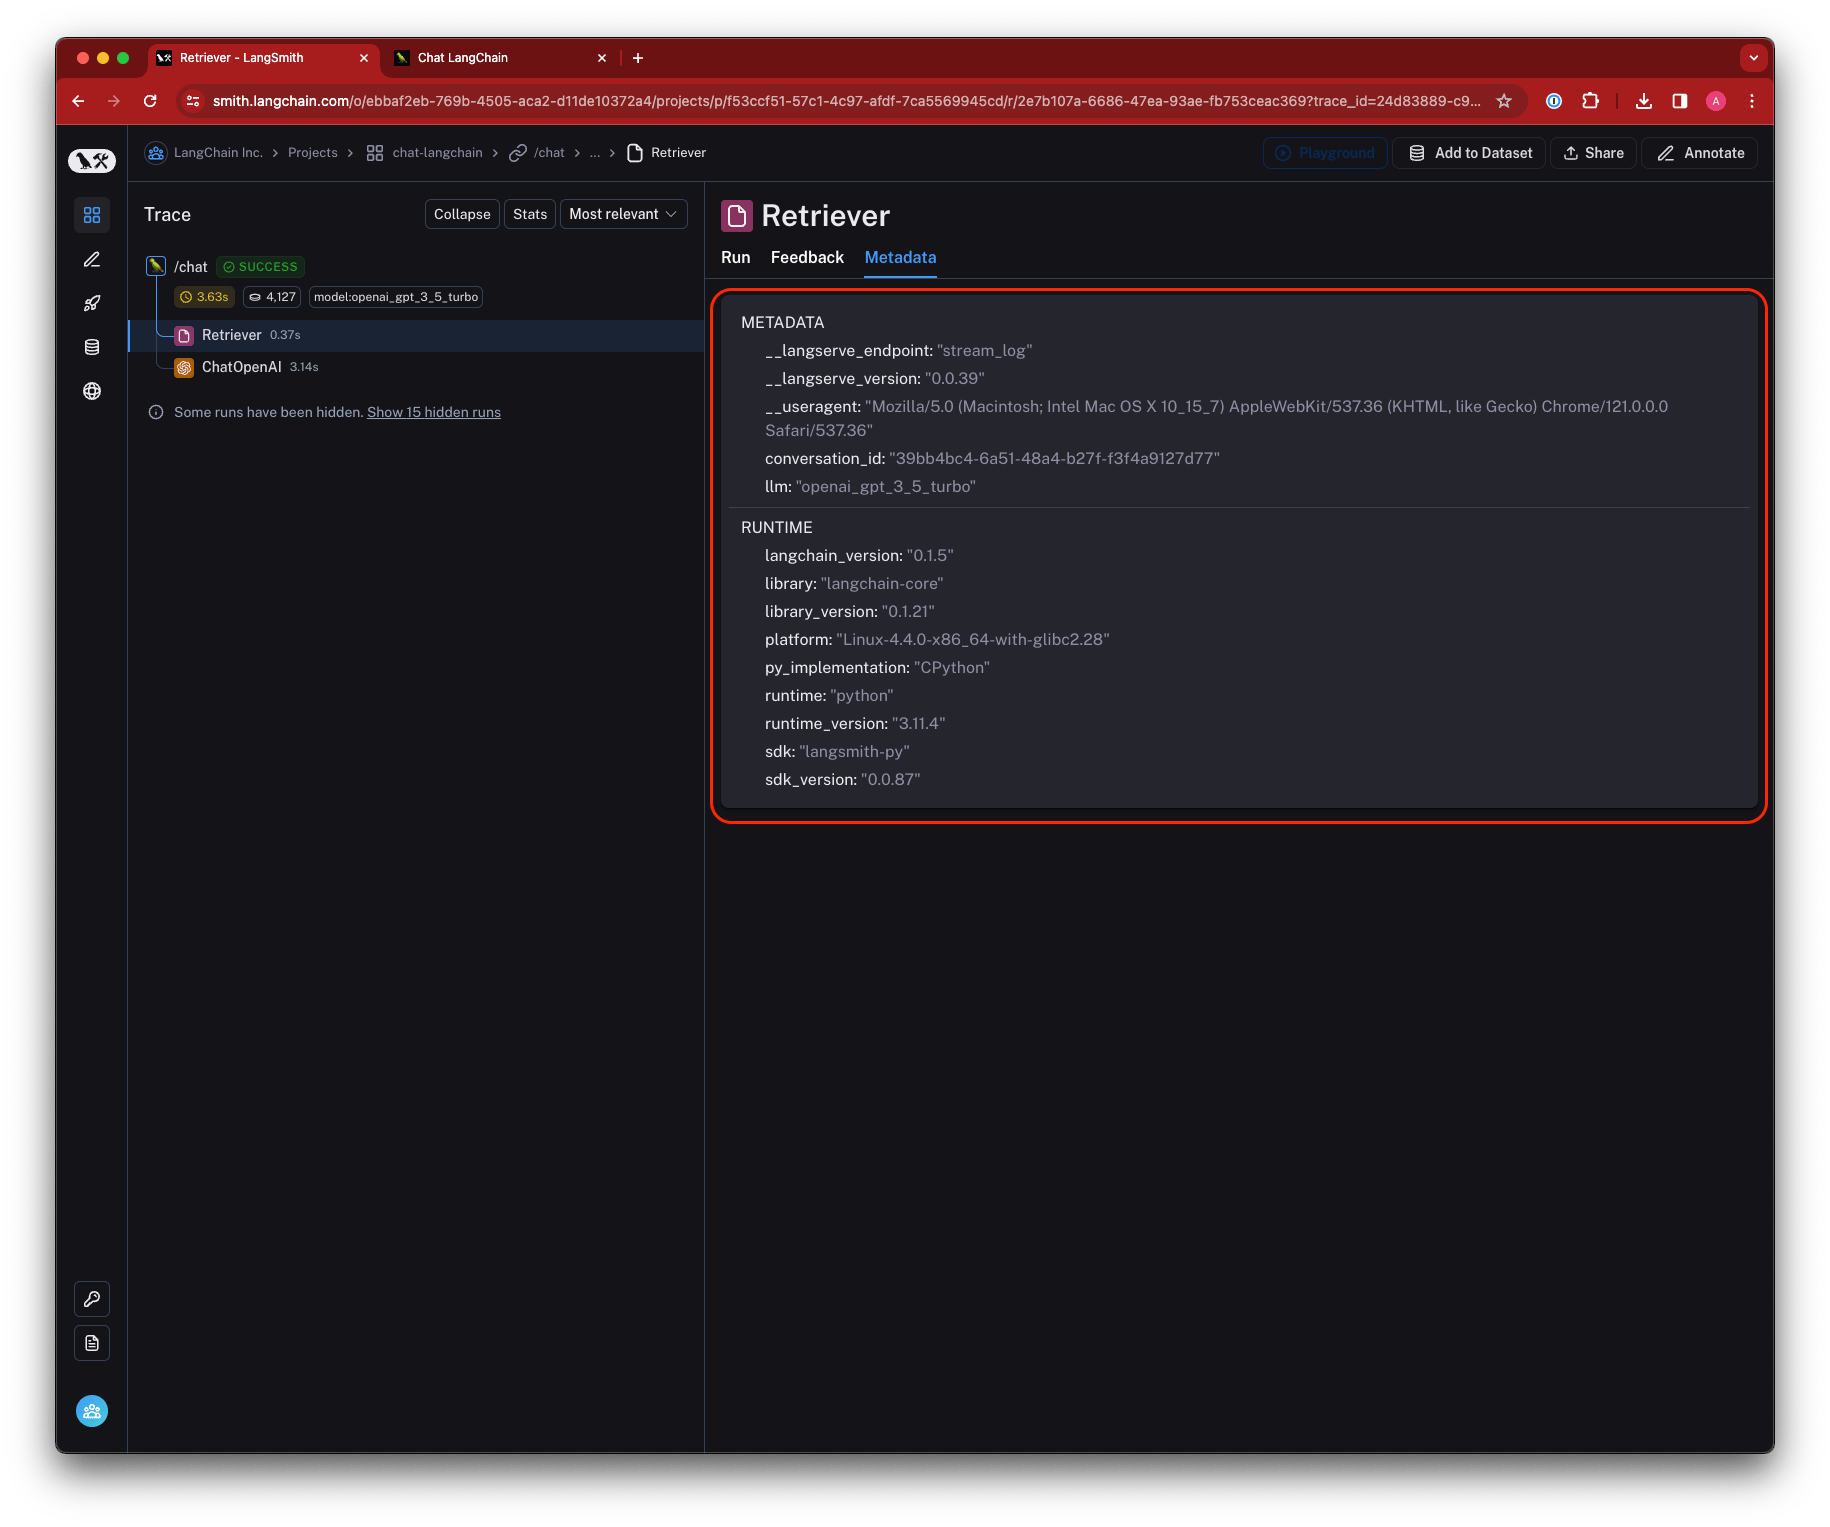Click the LangSmith logo in sidebar
The height and width of the screenshot is (1527, 1830).
click(92, 160)
